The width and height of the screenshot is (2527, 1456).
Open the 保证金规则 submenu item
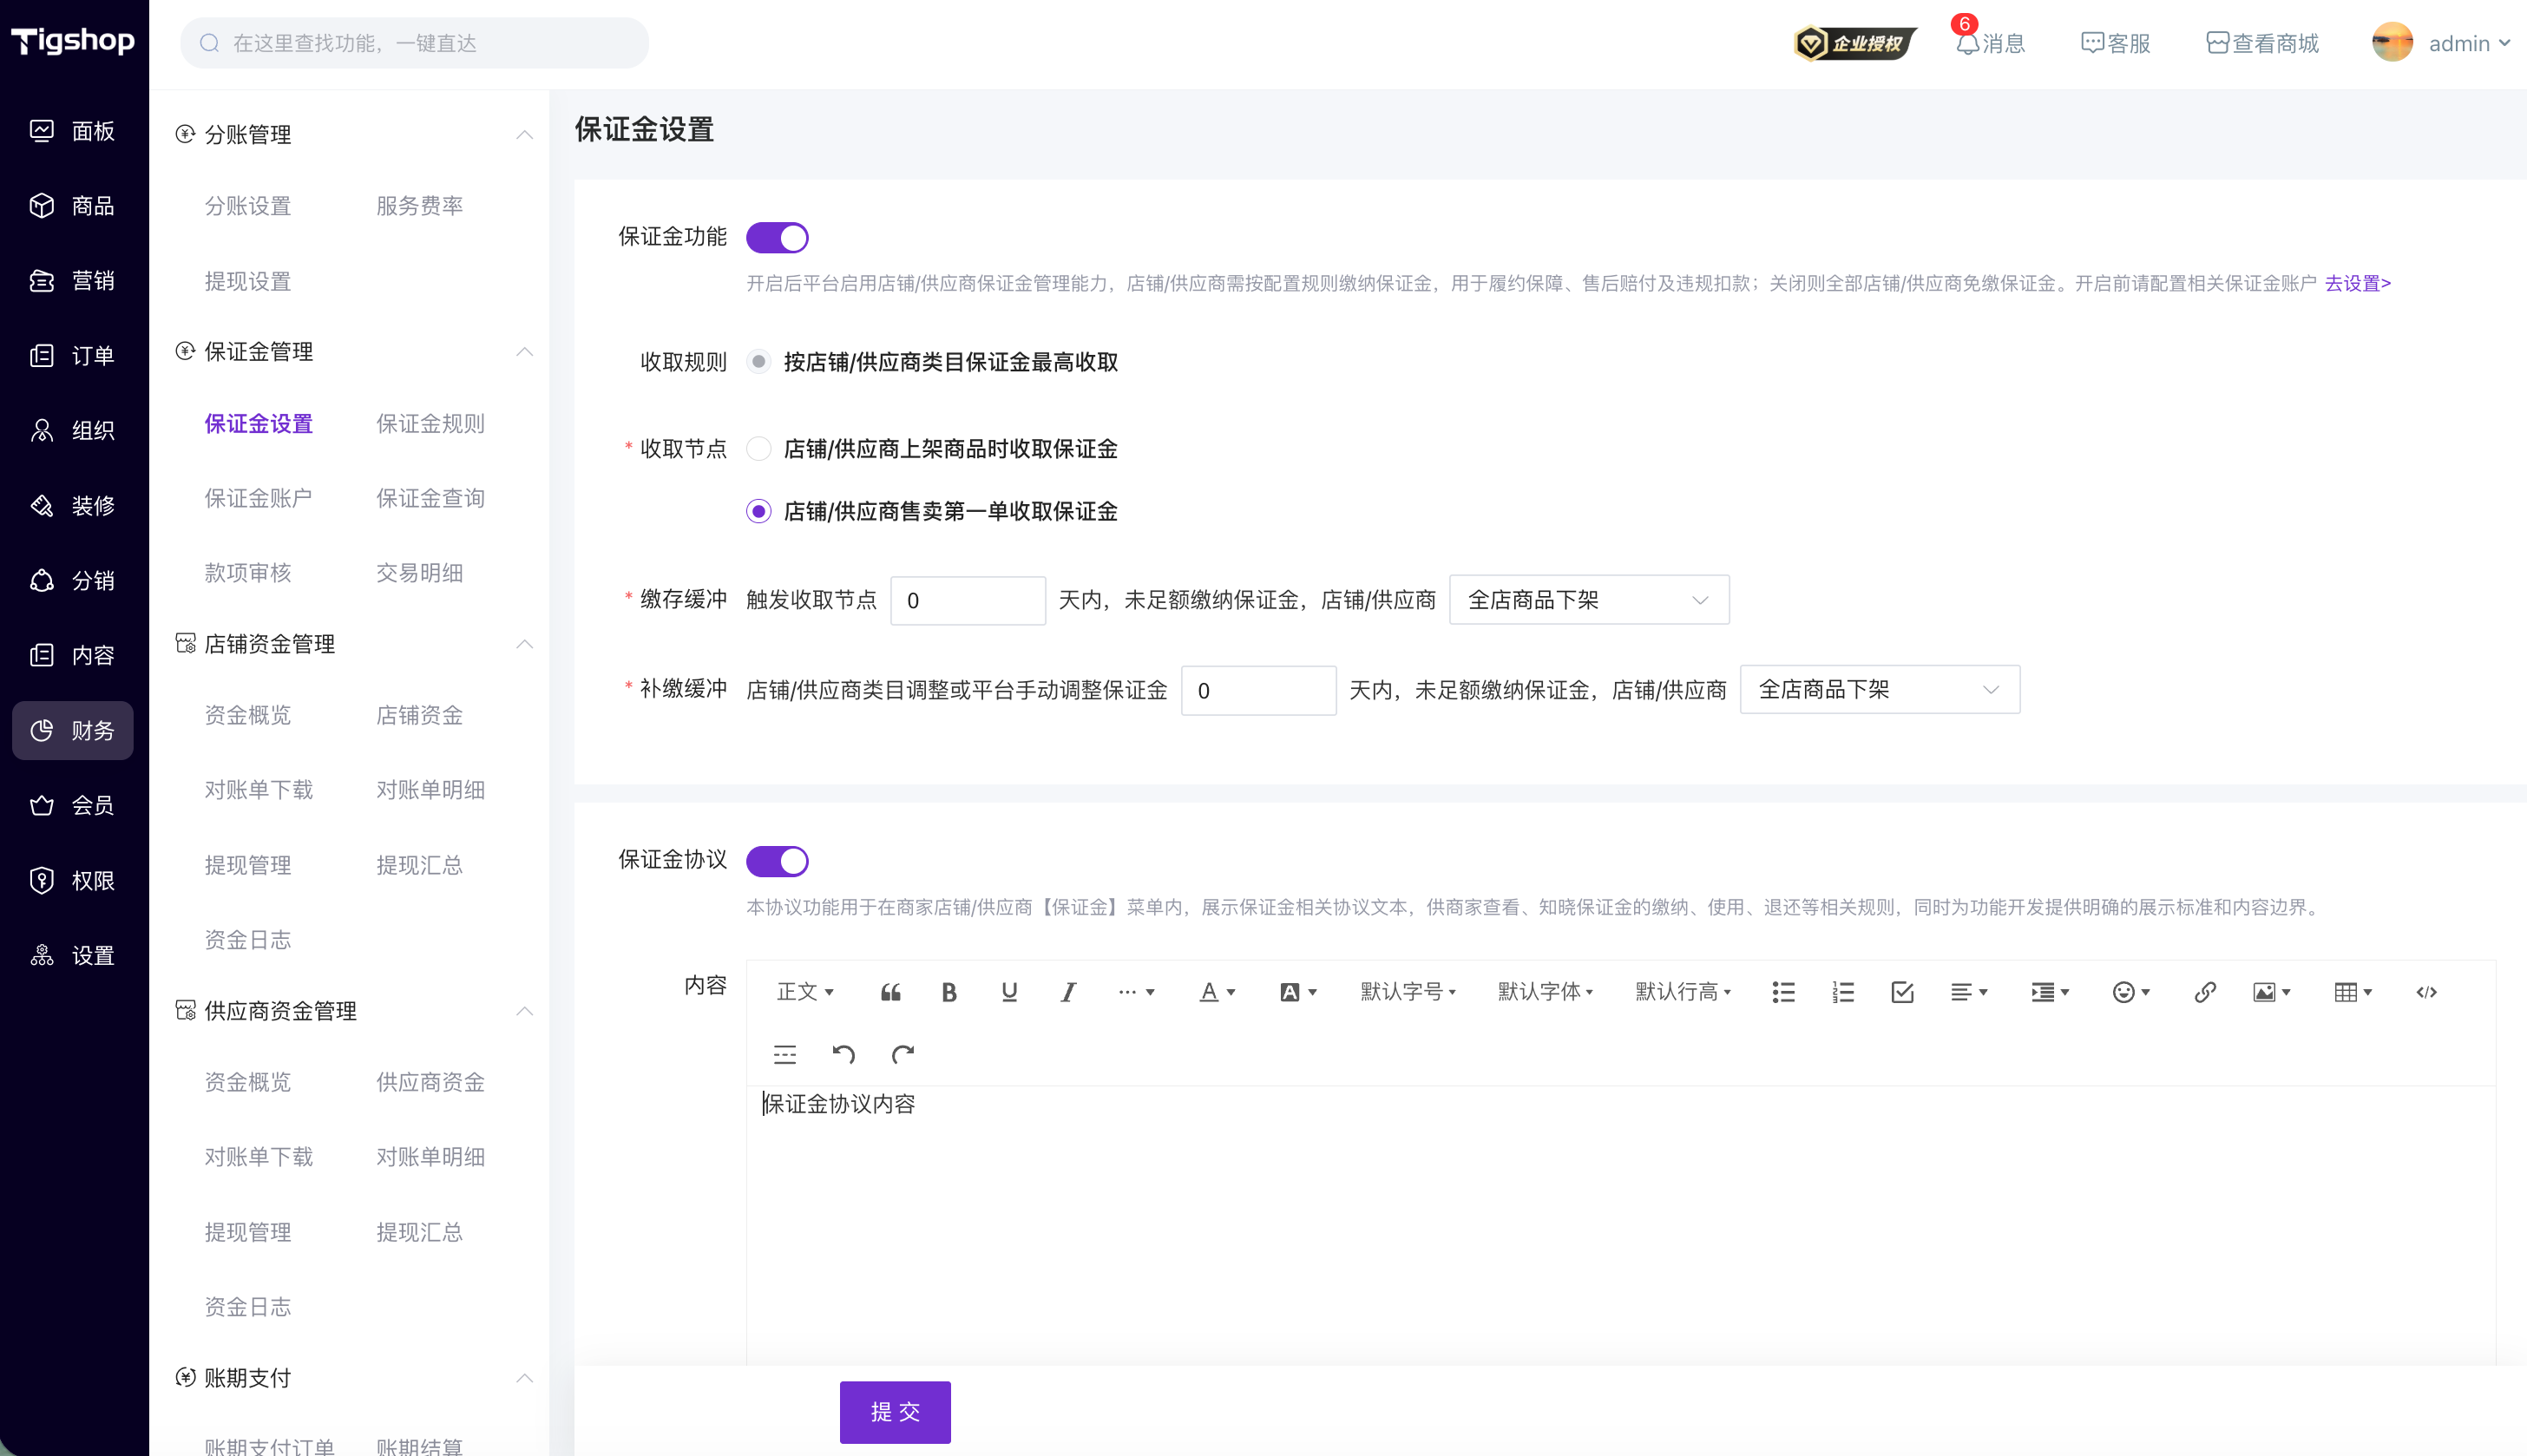430,424
